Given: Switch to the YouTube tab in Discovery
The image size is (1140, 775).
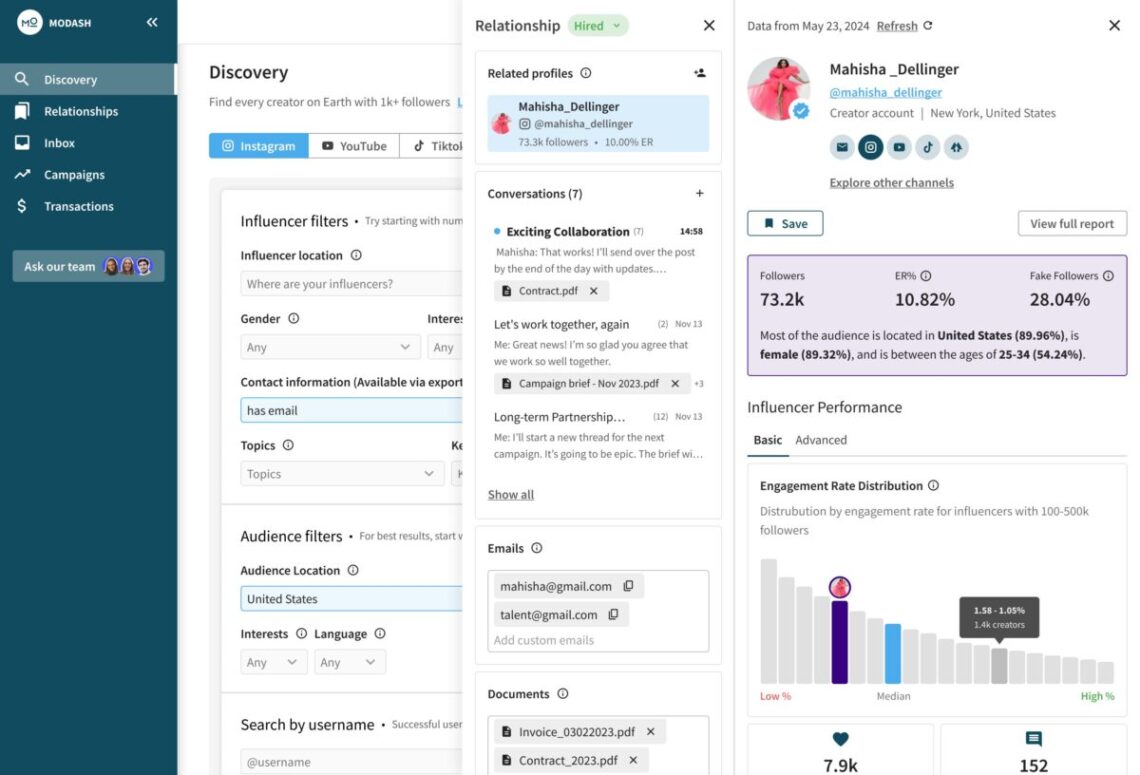Looking at the screenshot, I should (354, 145).
